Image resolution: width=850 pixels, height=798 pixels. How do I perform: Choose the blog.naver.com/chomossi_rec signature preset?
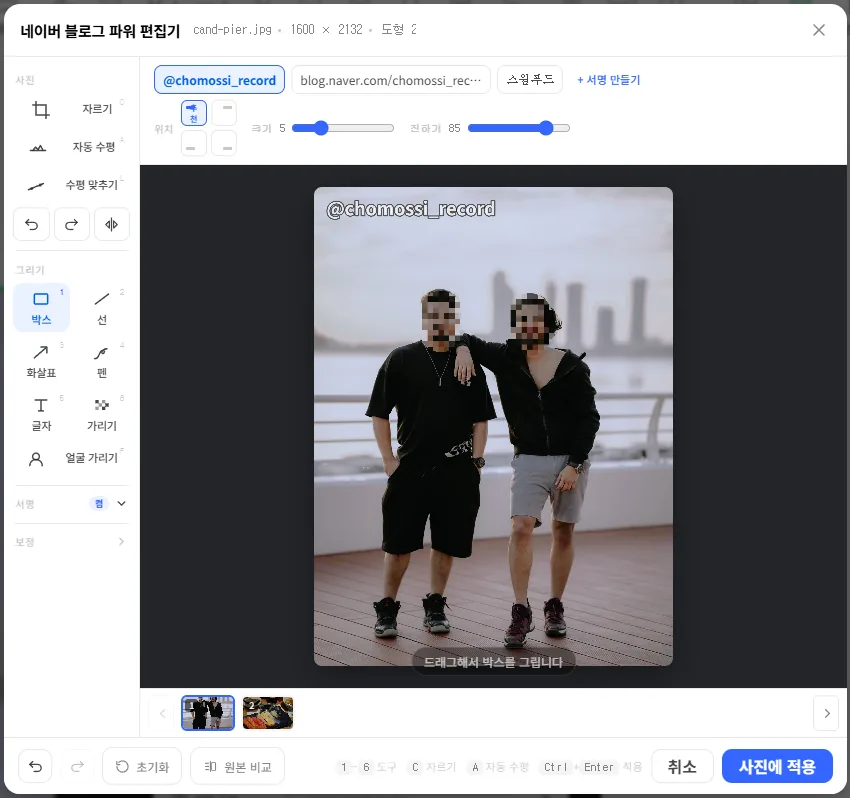391,80
